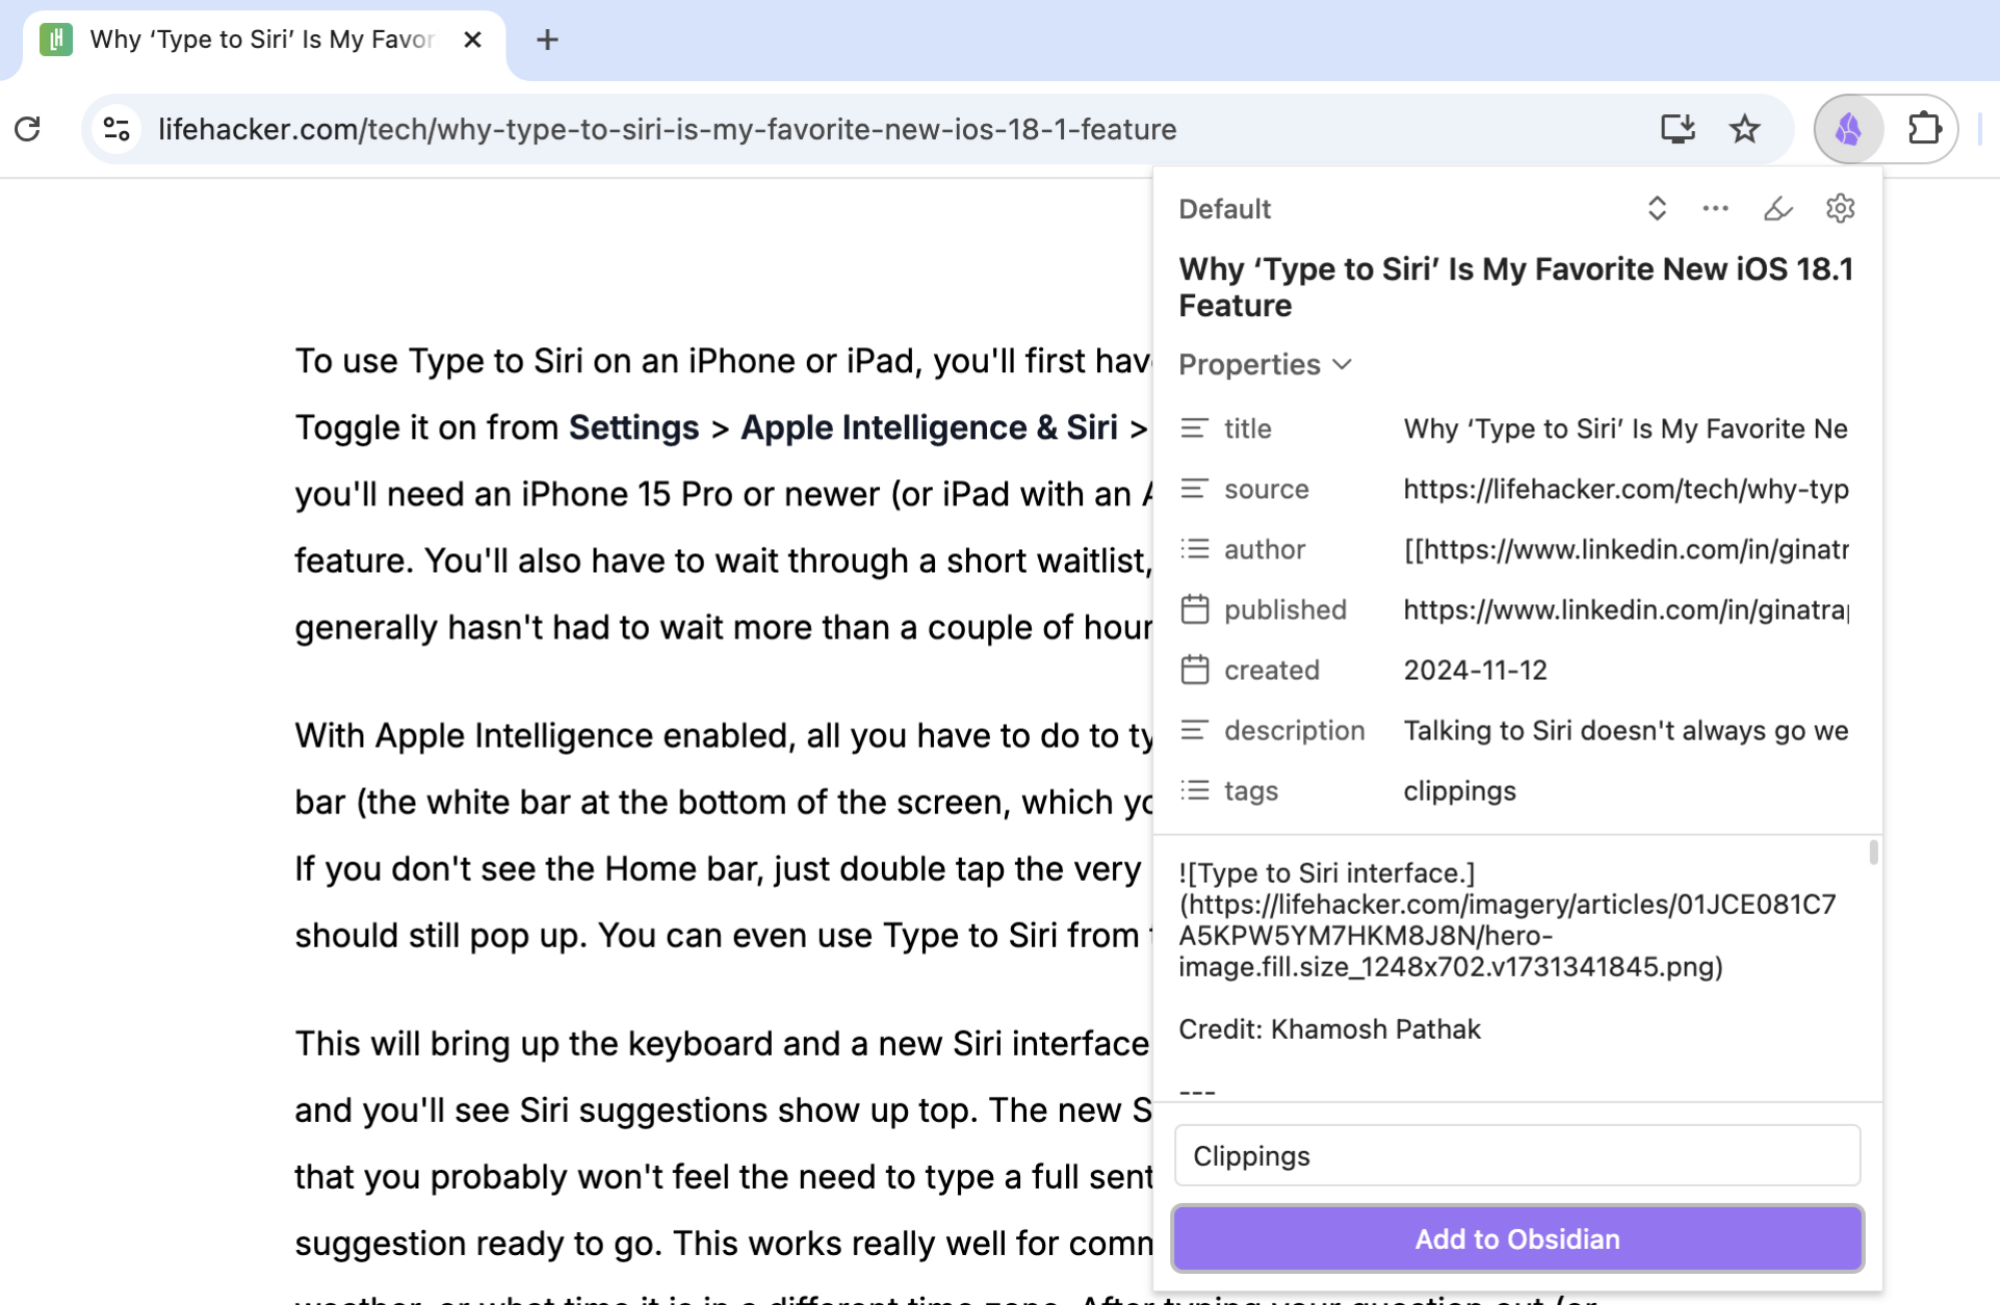Screen dimensions: 2000x1305
Task: Click the note title heading in clipper
Action: click(1516, 287)
